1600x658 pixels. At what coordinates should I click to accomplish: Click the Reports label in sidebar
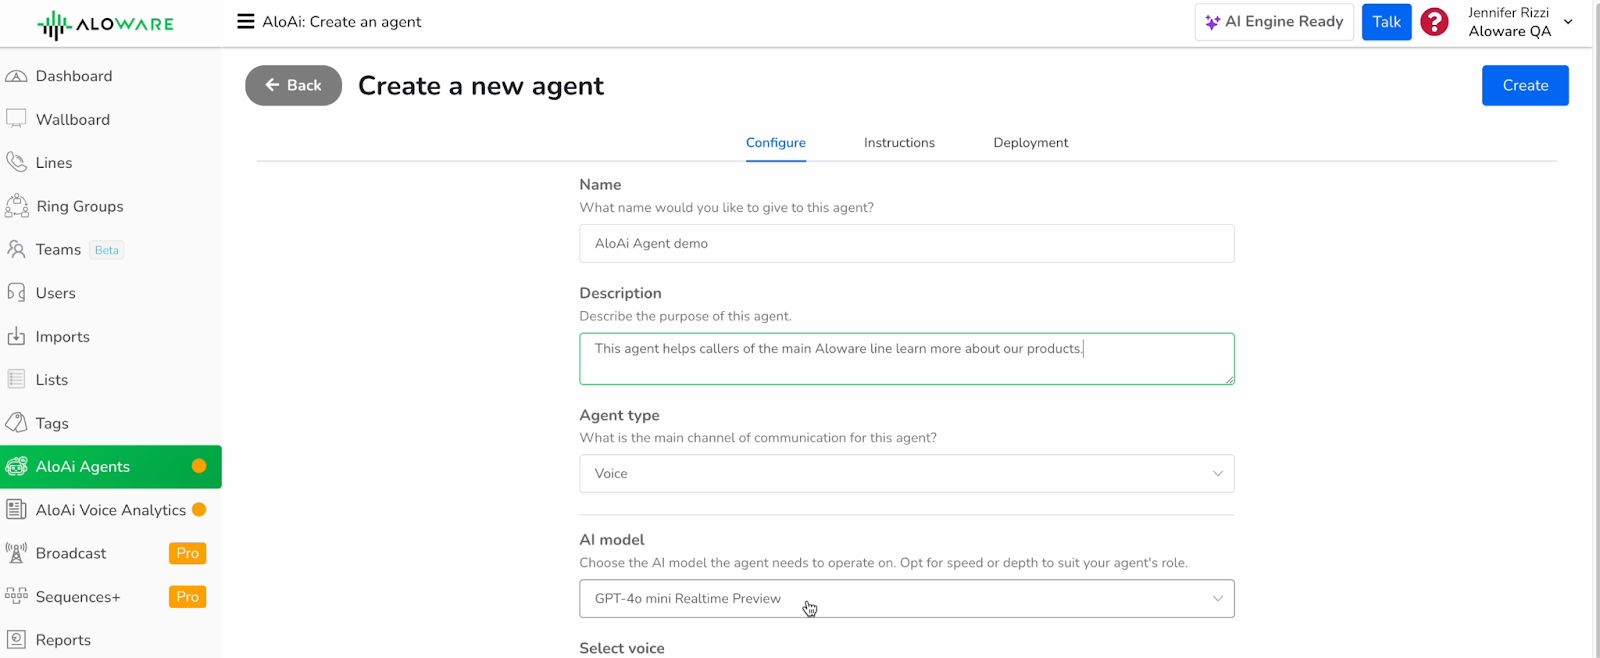(63, 640)
